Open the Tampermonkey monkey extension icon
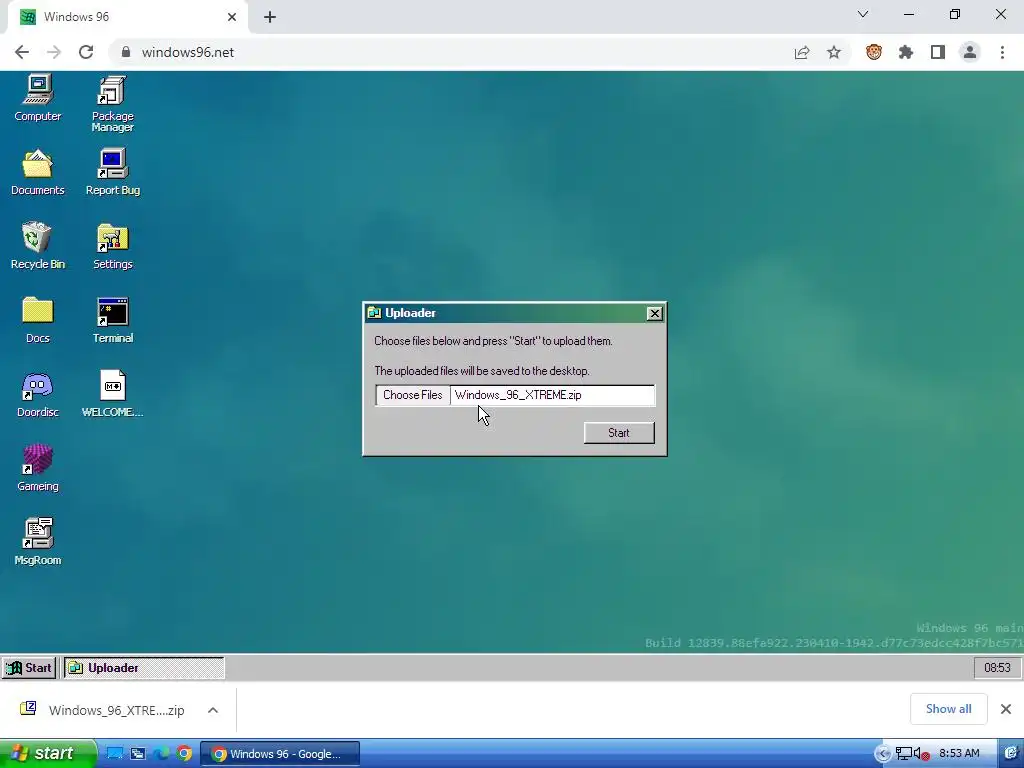Screen dimensions: 1024x768 point(874,52)
